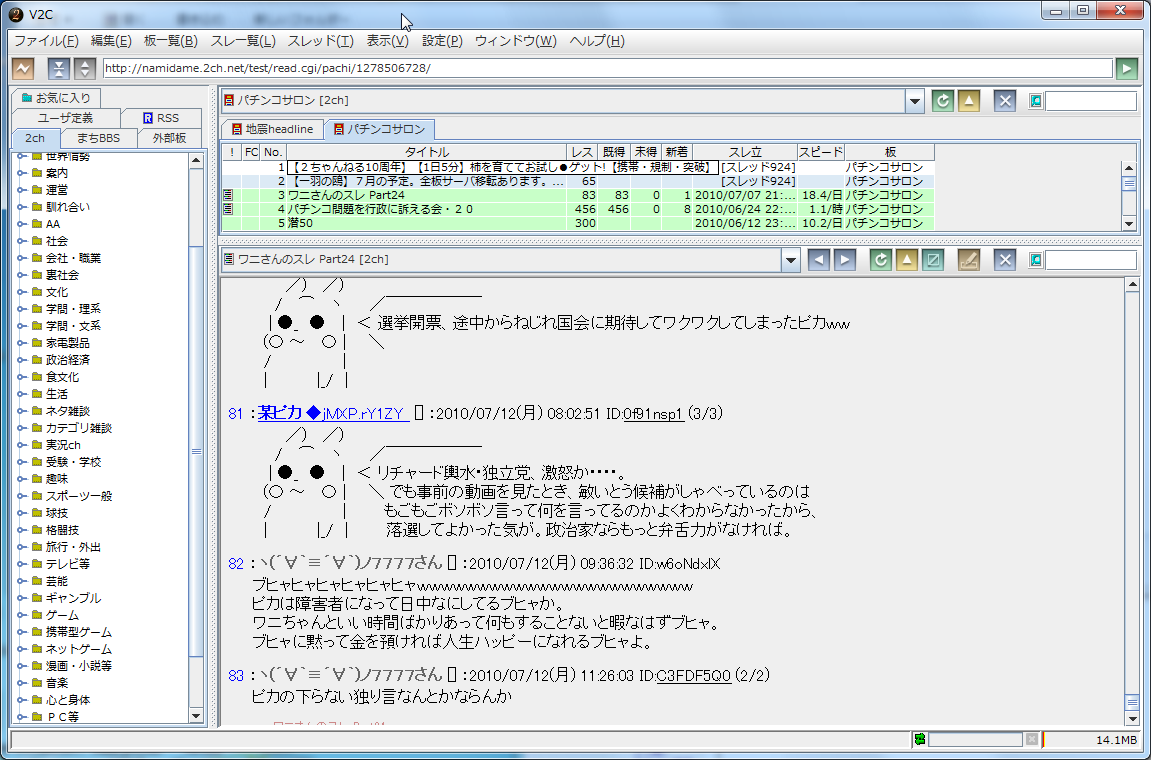The width and height of the screenshot is (1151, 760).
Task: Open the board list dropdown for パチンコサロン
Action: 914,101
